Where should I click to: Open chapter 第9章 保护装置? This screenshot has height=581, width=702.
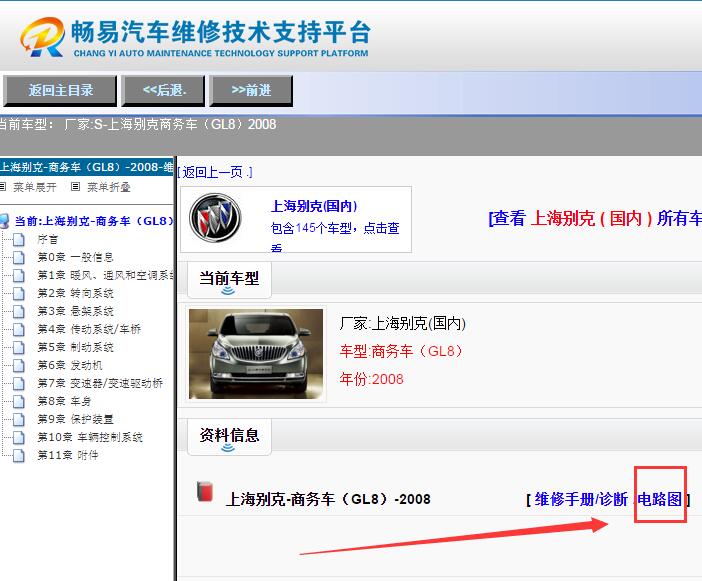click(75, 419)
